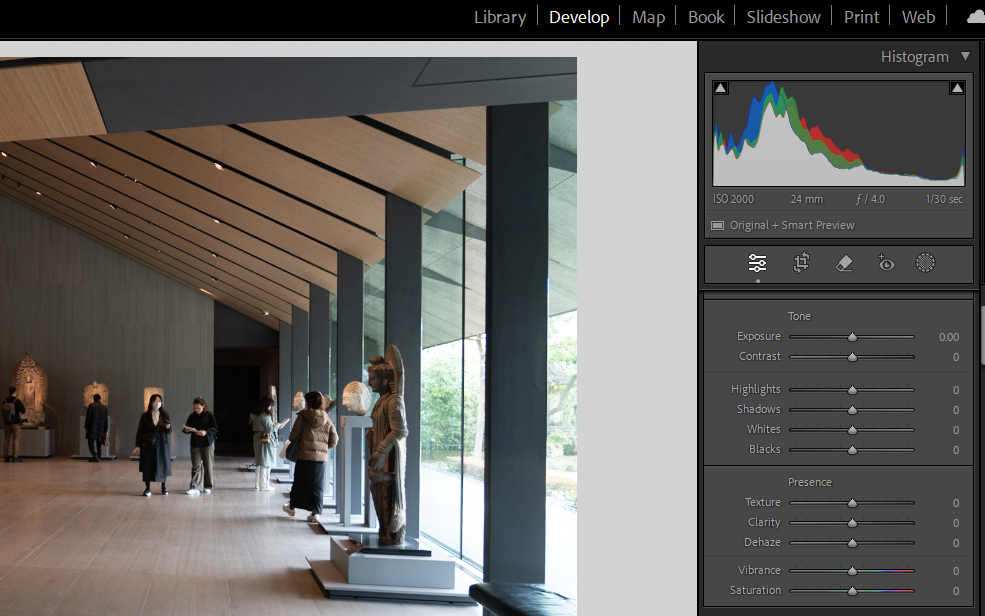Viewport: 985px width, 616px height.
Task: Click the histogram graph area
Action: point(839,133)
